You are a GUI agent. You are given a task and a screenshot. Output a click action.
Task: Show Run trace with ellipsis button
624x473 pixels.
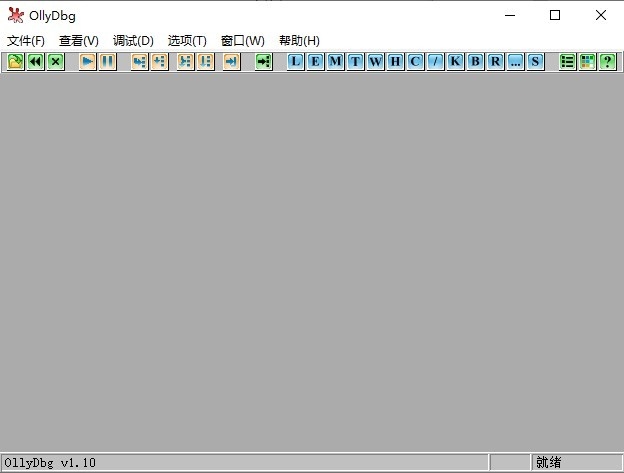click(515, 62)
